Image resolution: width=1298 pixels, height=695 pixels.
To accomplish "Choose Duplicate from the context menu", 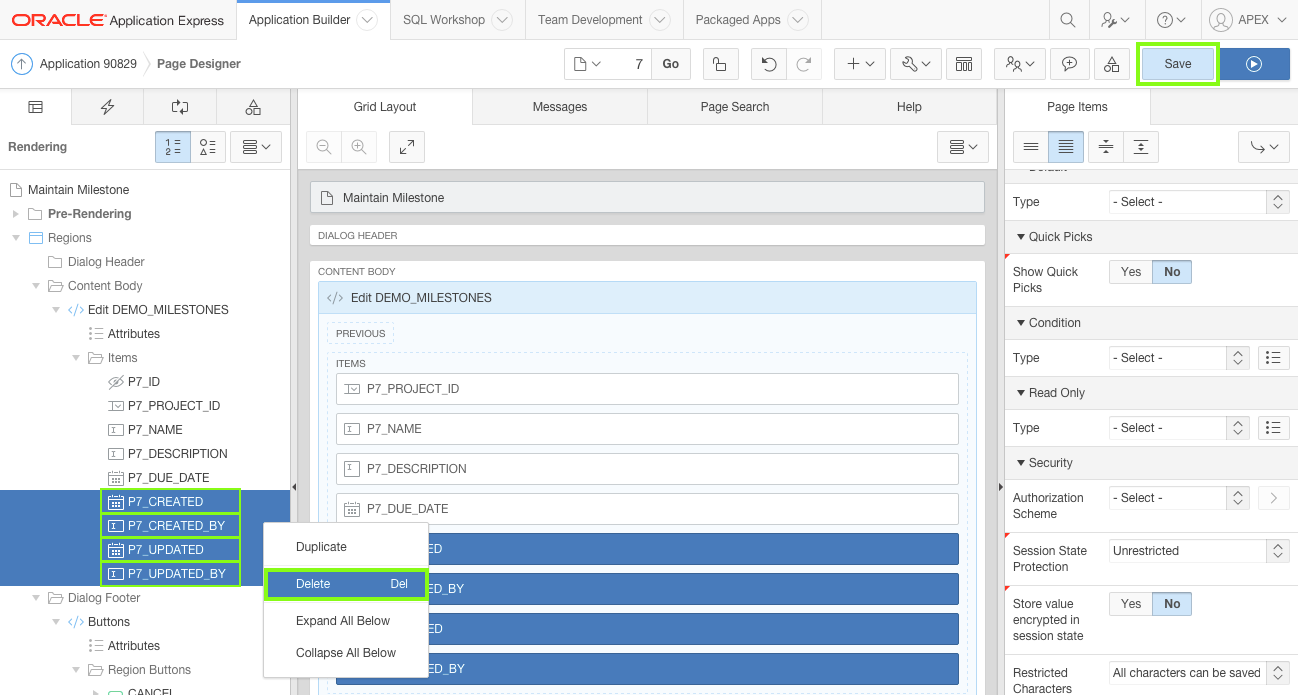I will coord(346,547).
